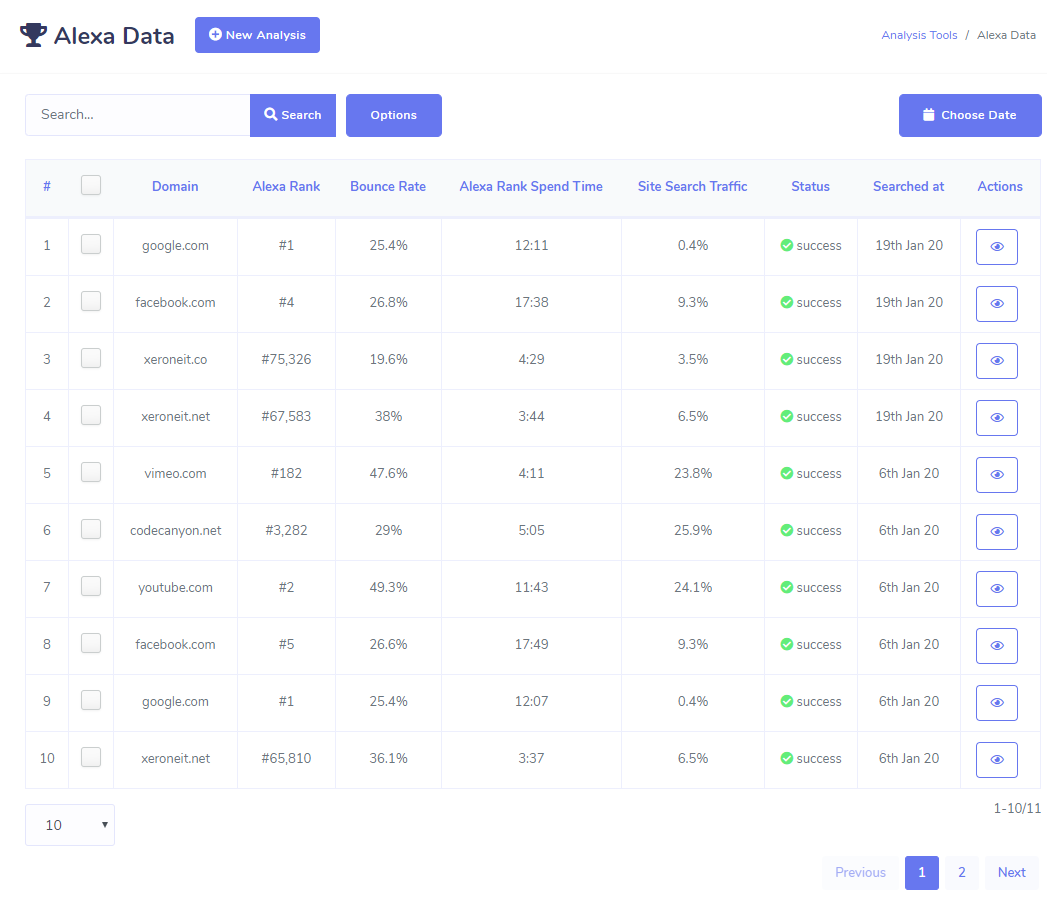
Task: Open details for row 10 xeroneit.net
Action: tap(996, 760)
